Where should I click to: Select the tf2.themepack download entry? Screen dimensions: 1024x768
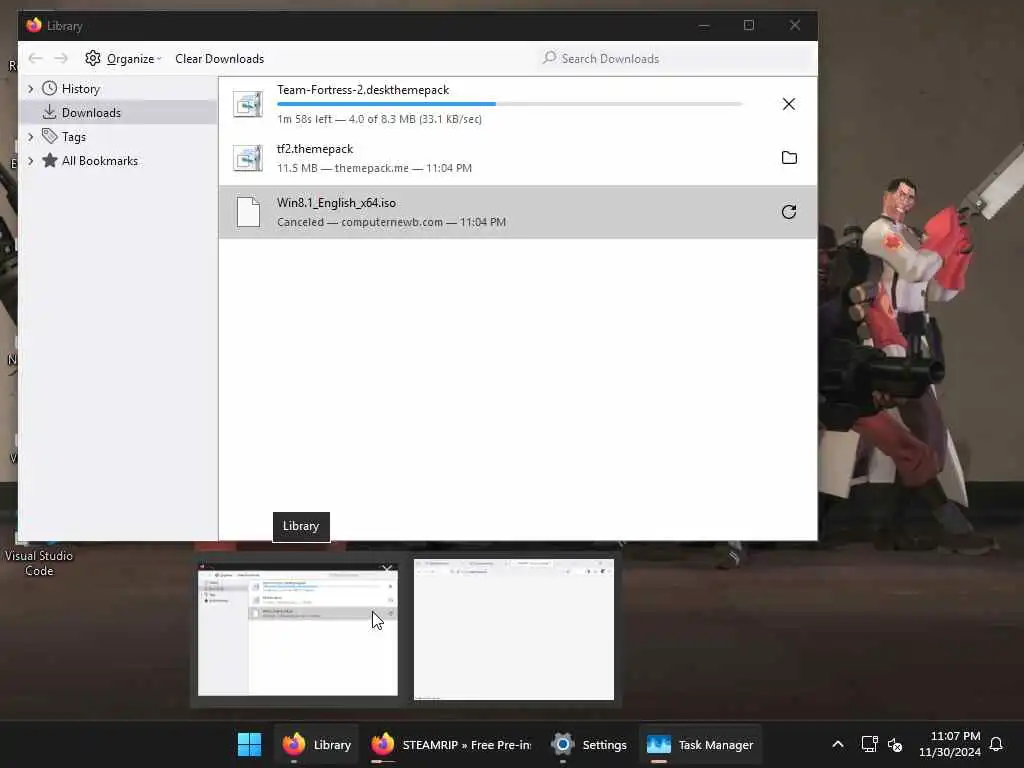click(x=518, y=158)
